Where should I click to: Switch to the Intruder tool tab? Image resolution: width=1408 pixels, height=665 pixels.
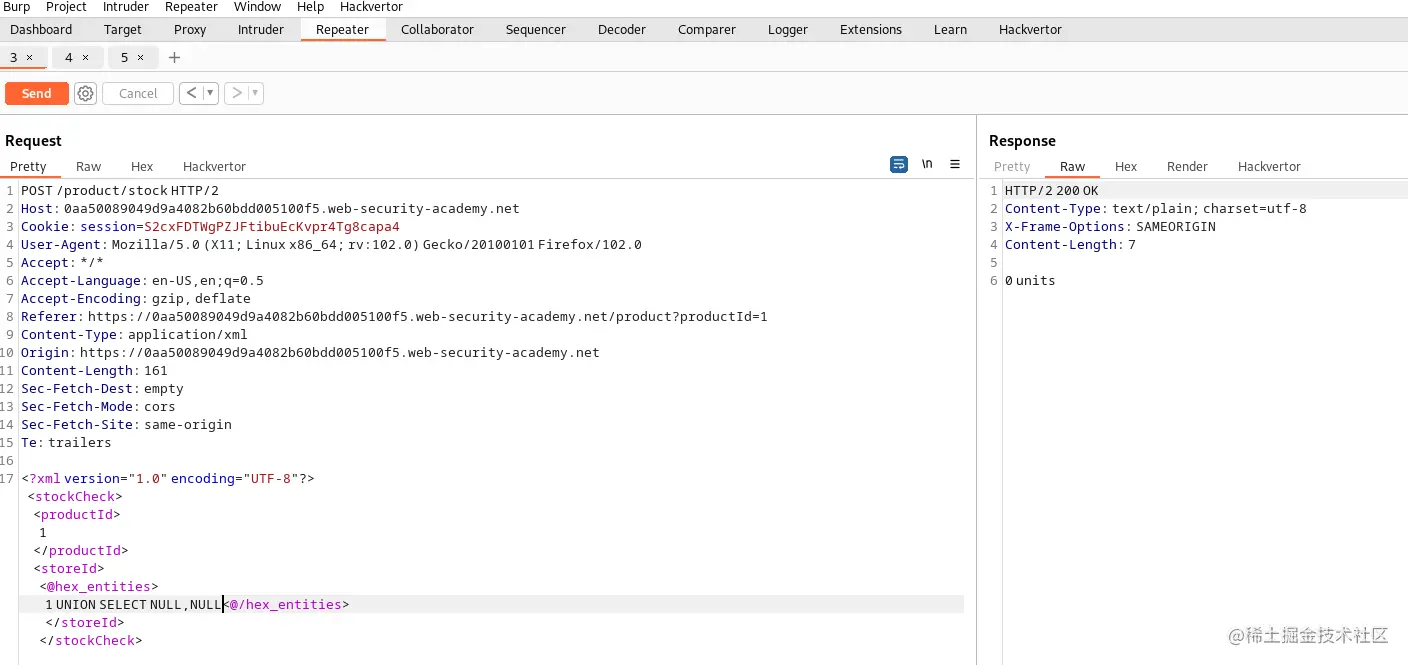coord(261,29)
